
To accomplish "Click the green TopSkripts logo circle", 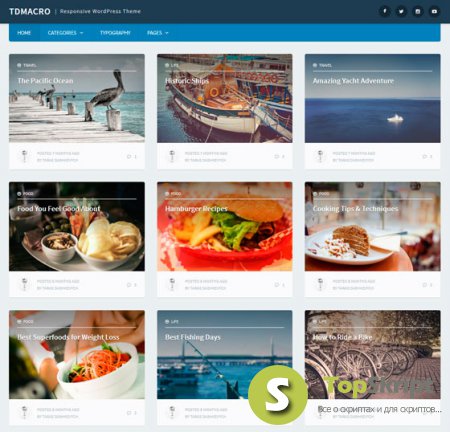I will pos(277,395).
